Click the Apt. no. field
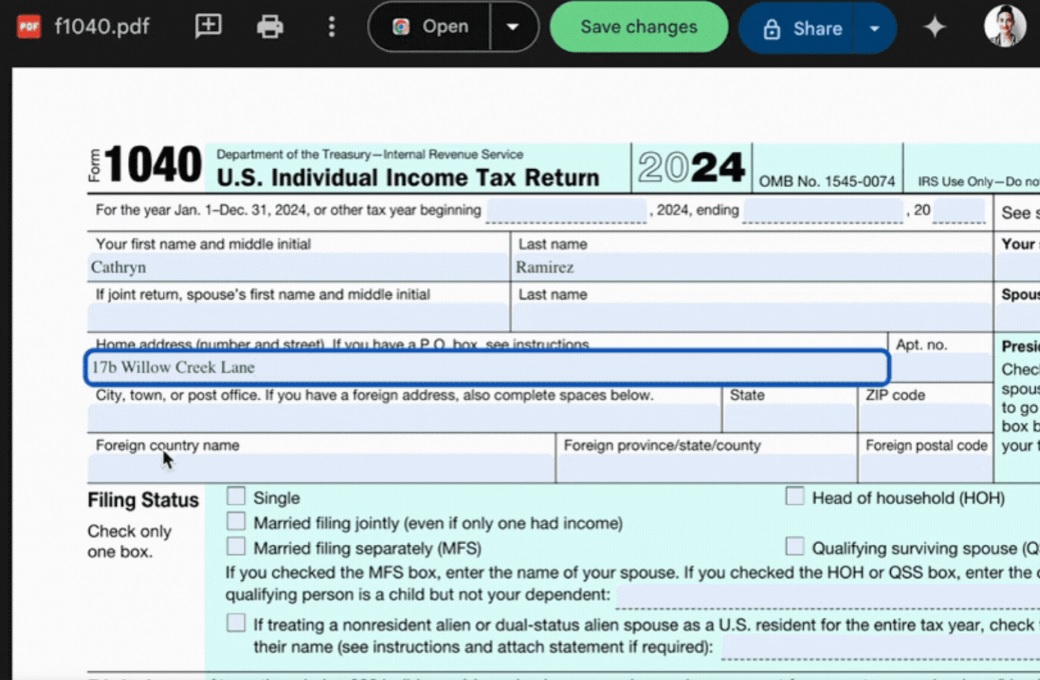The height and width of the screenshot is (680, 1040). tap(942, 368)
